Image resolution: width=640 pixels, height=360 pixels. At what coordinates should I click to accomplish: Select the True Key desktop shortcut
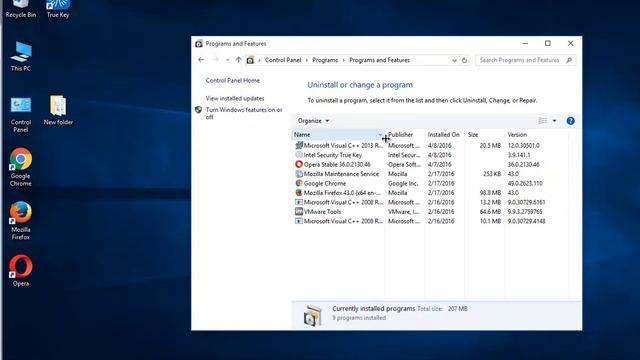click(x=58, y=9)
